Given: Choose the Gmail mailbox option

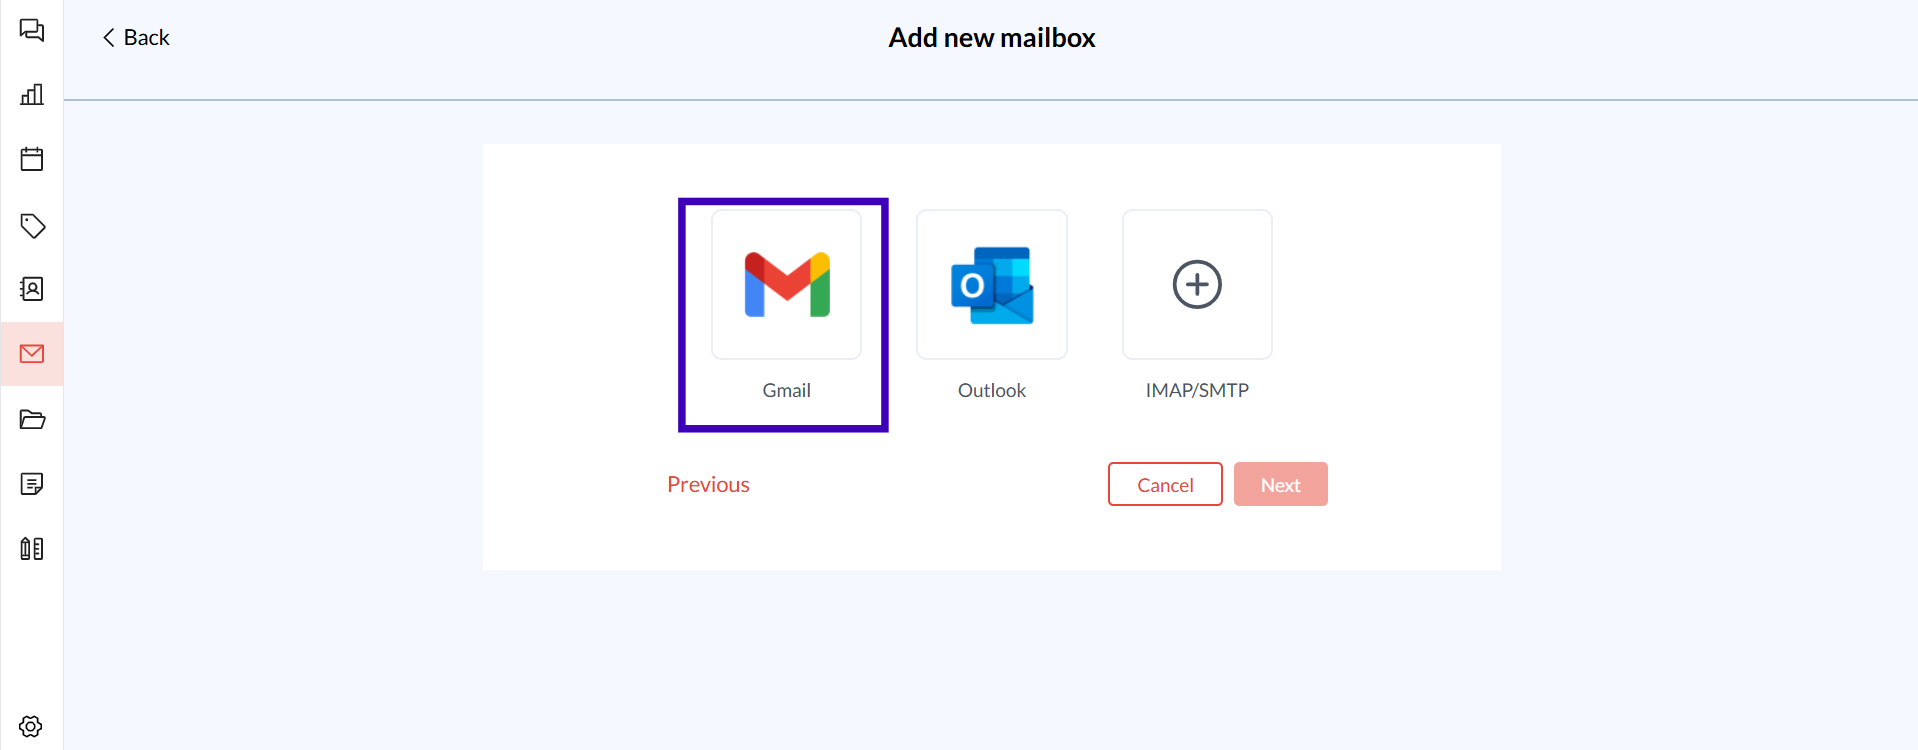Looking at the screenshot, I should pos(786,285).
